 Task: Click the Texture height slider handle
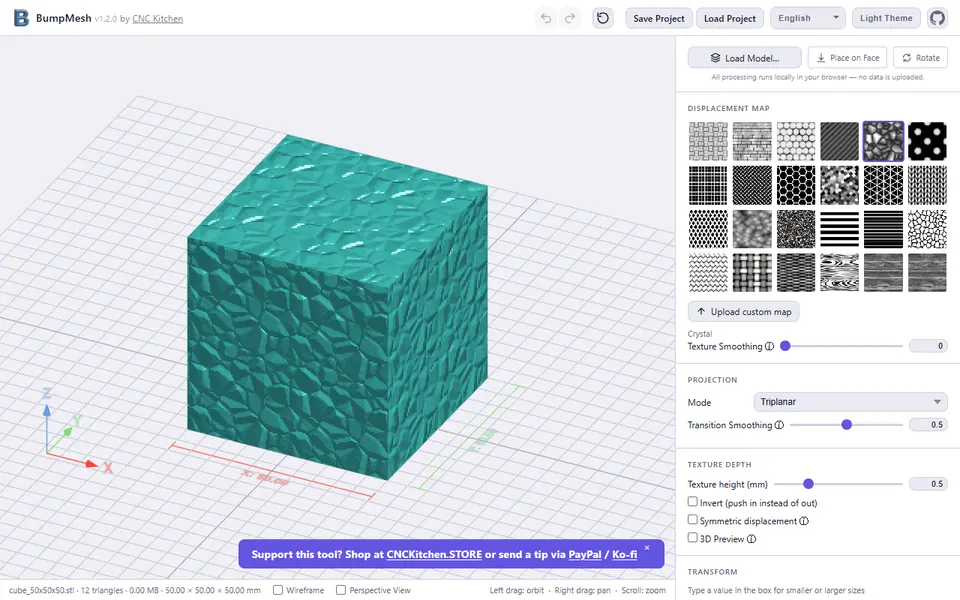coord(808,484)
